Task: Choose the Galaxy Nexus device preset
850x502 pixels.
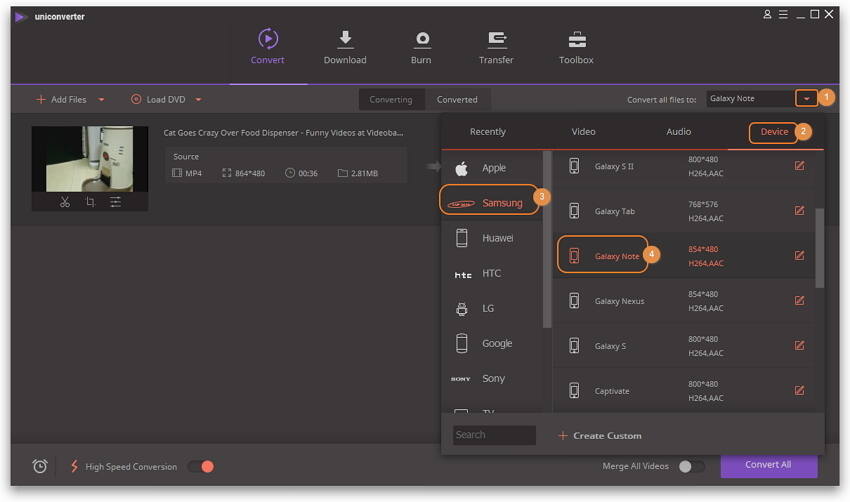Action: pos(684,300)
